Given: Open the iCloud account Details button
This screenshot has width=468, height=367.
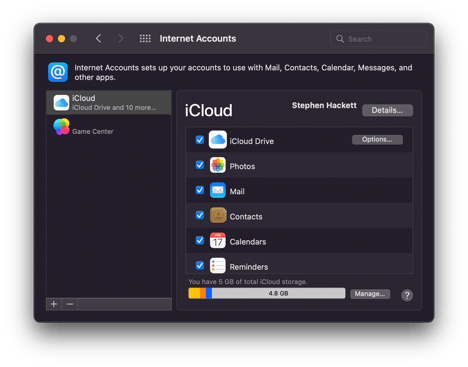Looking at the screenshot, I should click(387, 110).
